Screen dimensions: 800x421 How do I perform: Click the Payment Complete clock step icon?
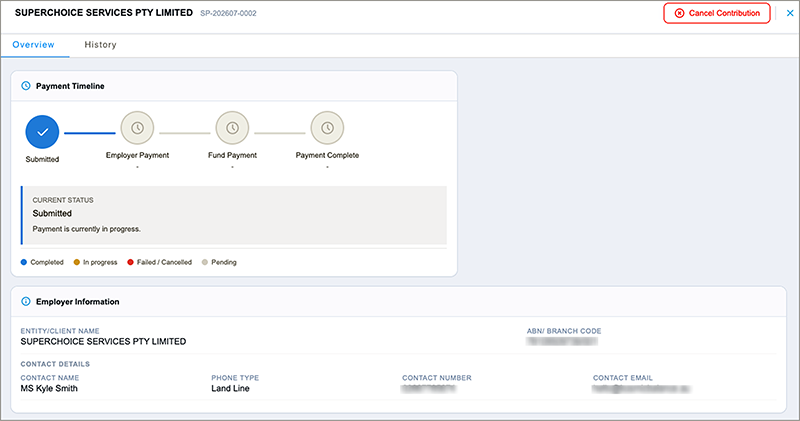[327, 128]
